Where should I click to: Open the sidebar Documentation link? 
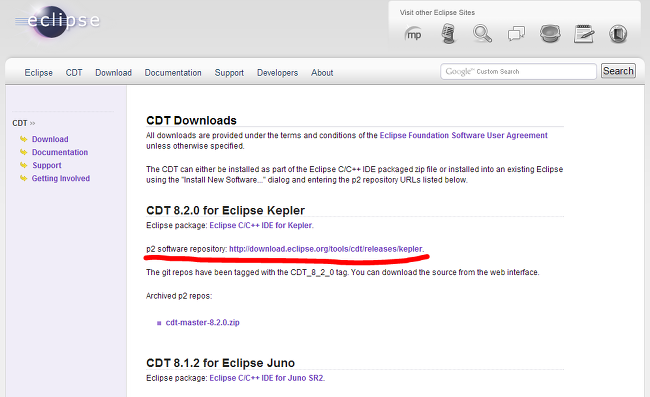[60, 152]
